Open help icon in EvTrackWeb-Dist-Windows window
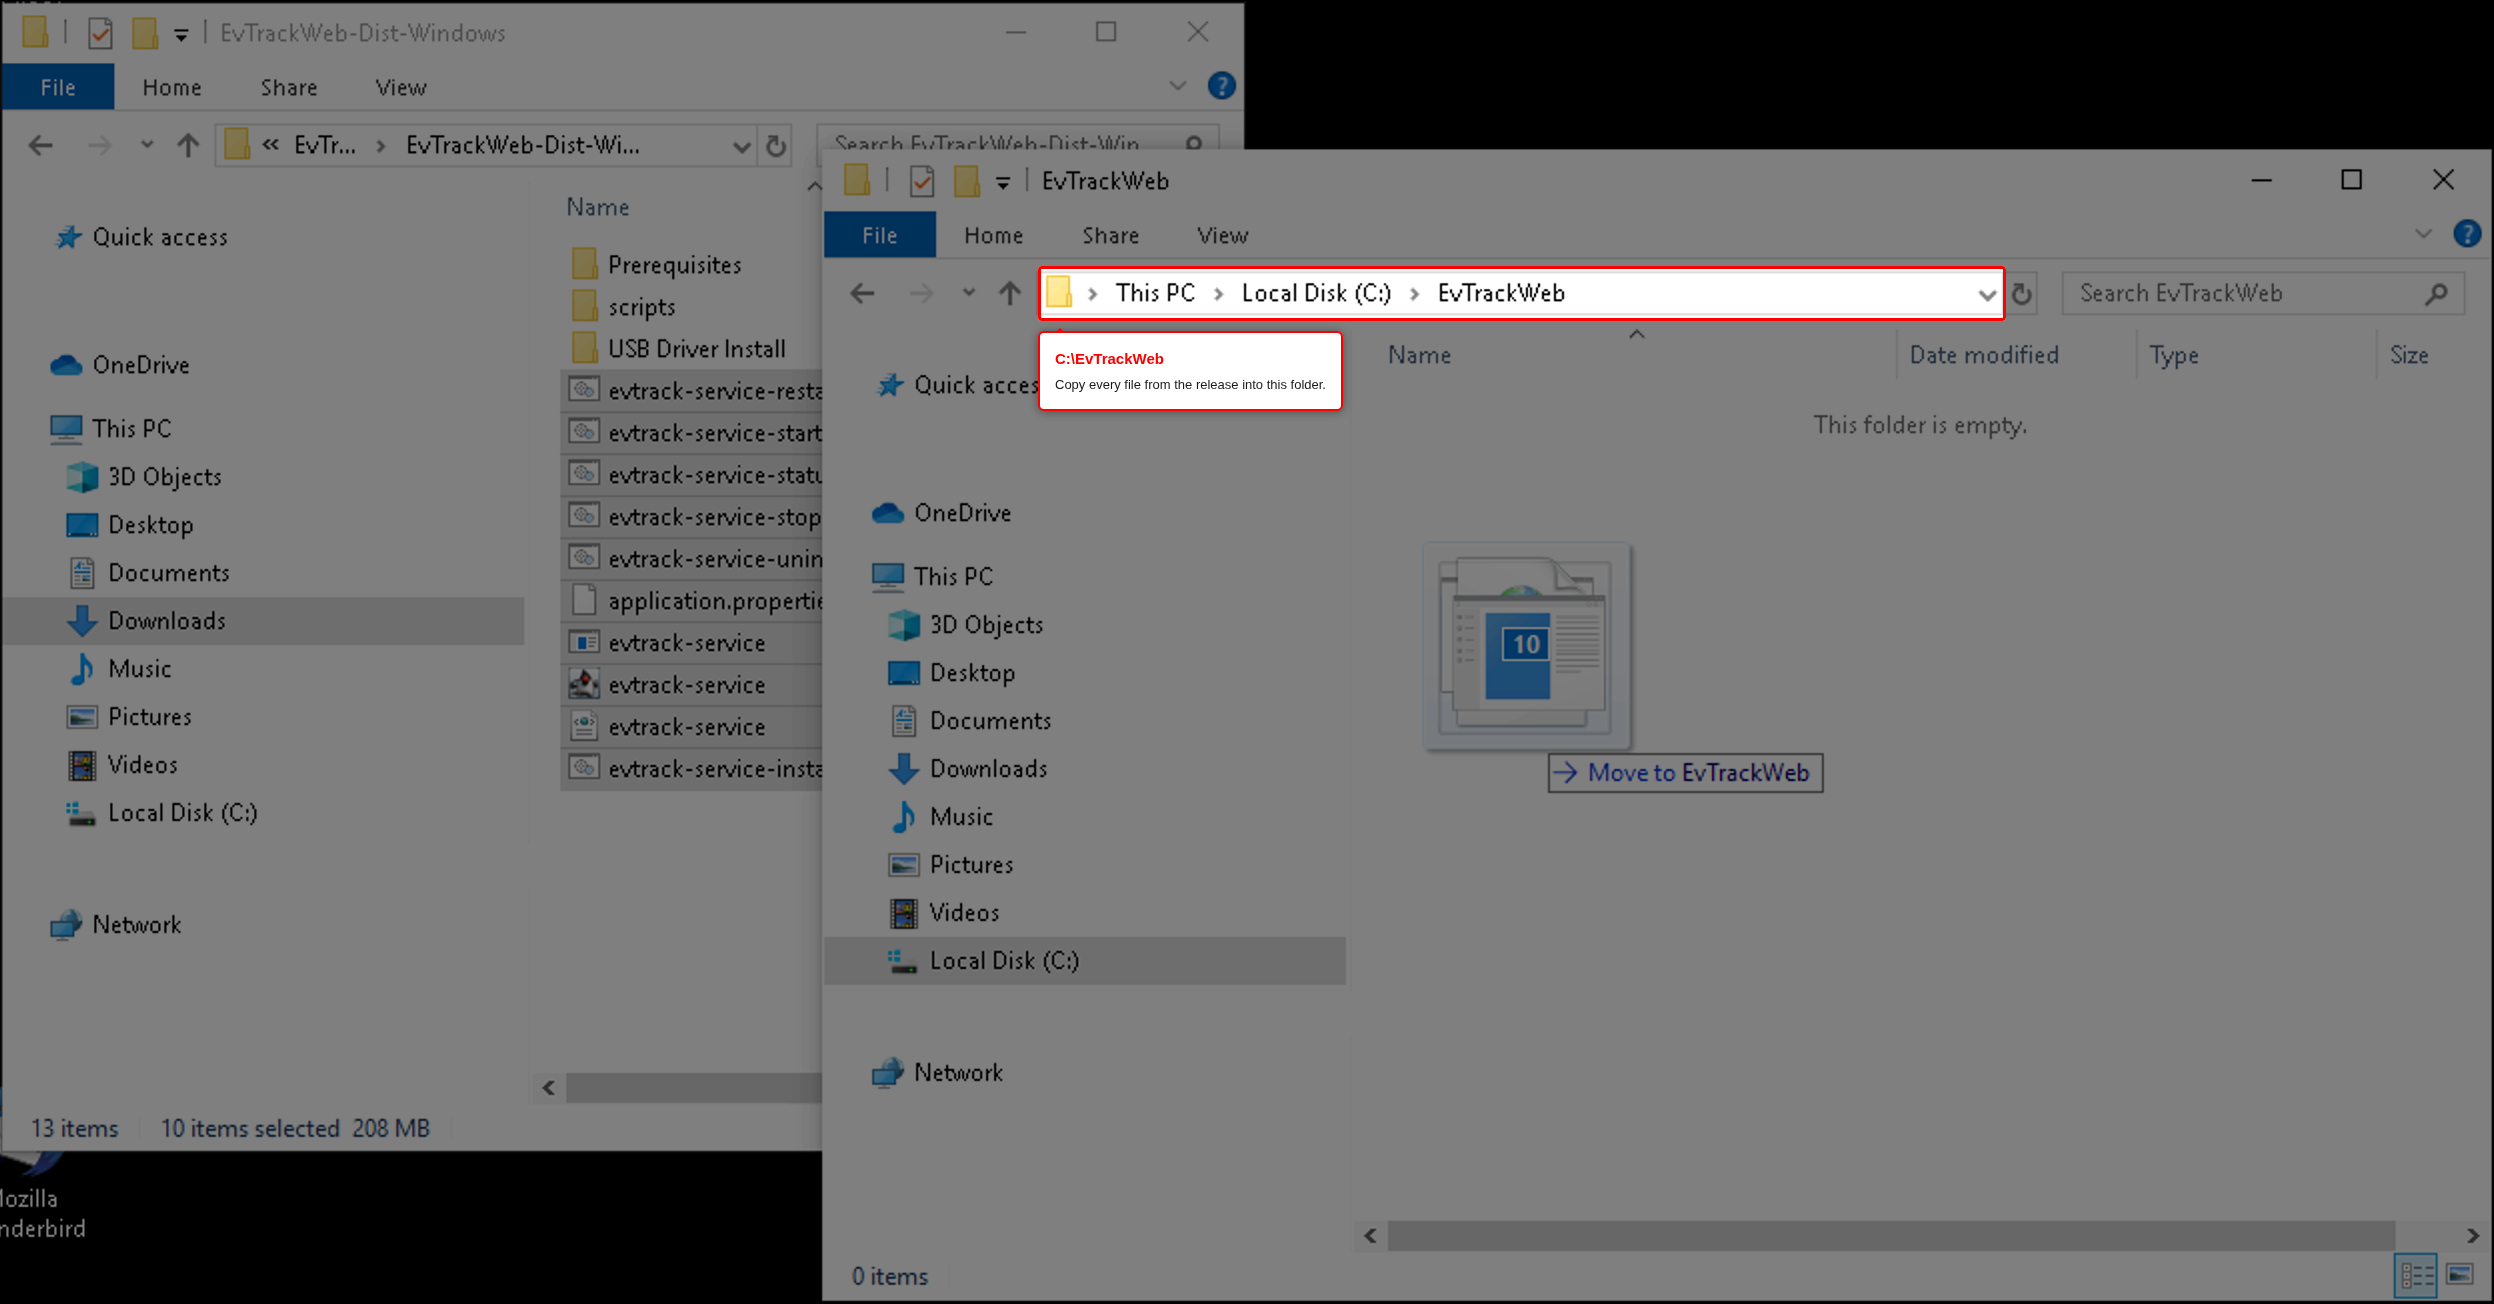2494x1304 pixels. (1221, 86)
